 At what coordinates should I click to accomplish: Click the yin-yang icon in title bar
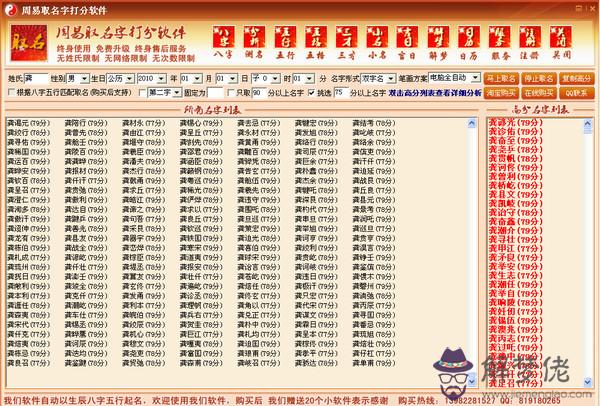click(x=11, y=10)
